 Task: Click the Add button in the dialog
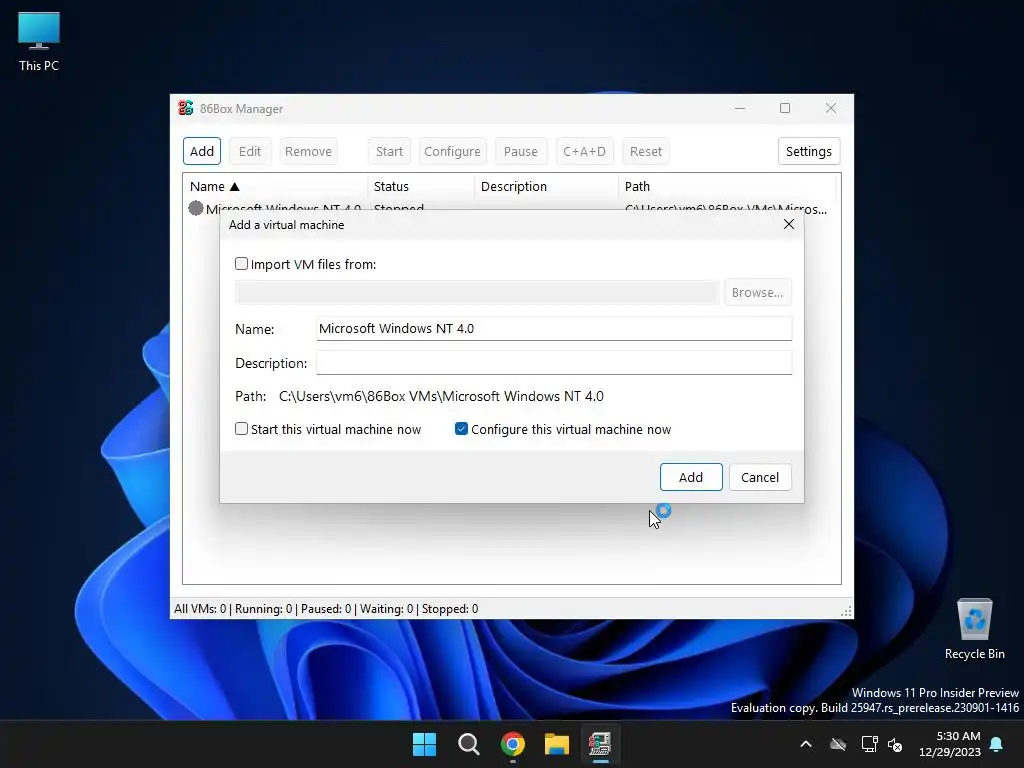[x=691, y=477]
